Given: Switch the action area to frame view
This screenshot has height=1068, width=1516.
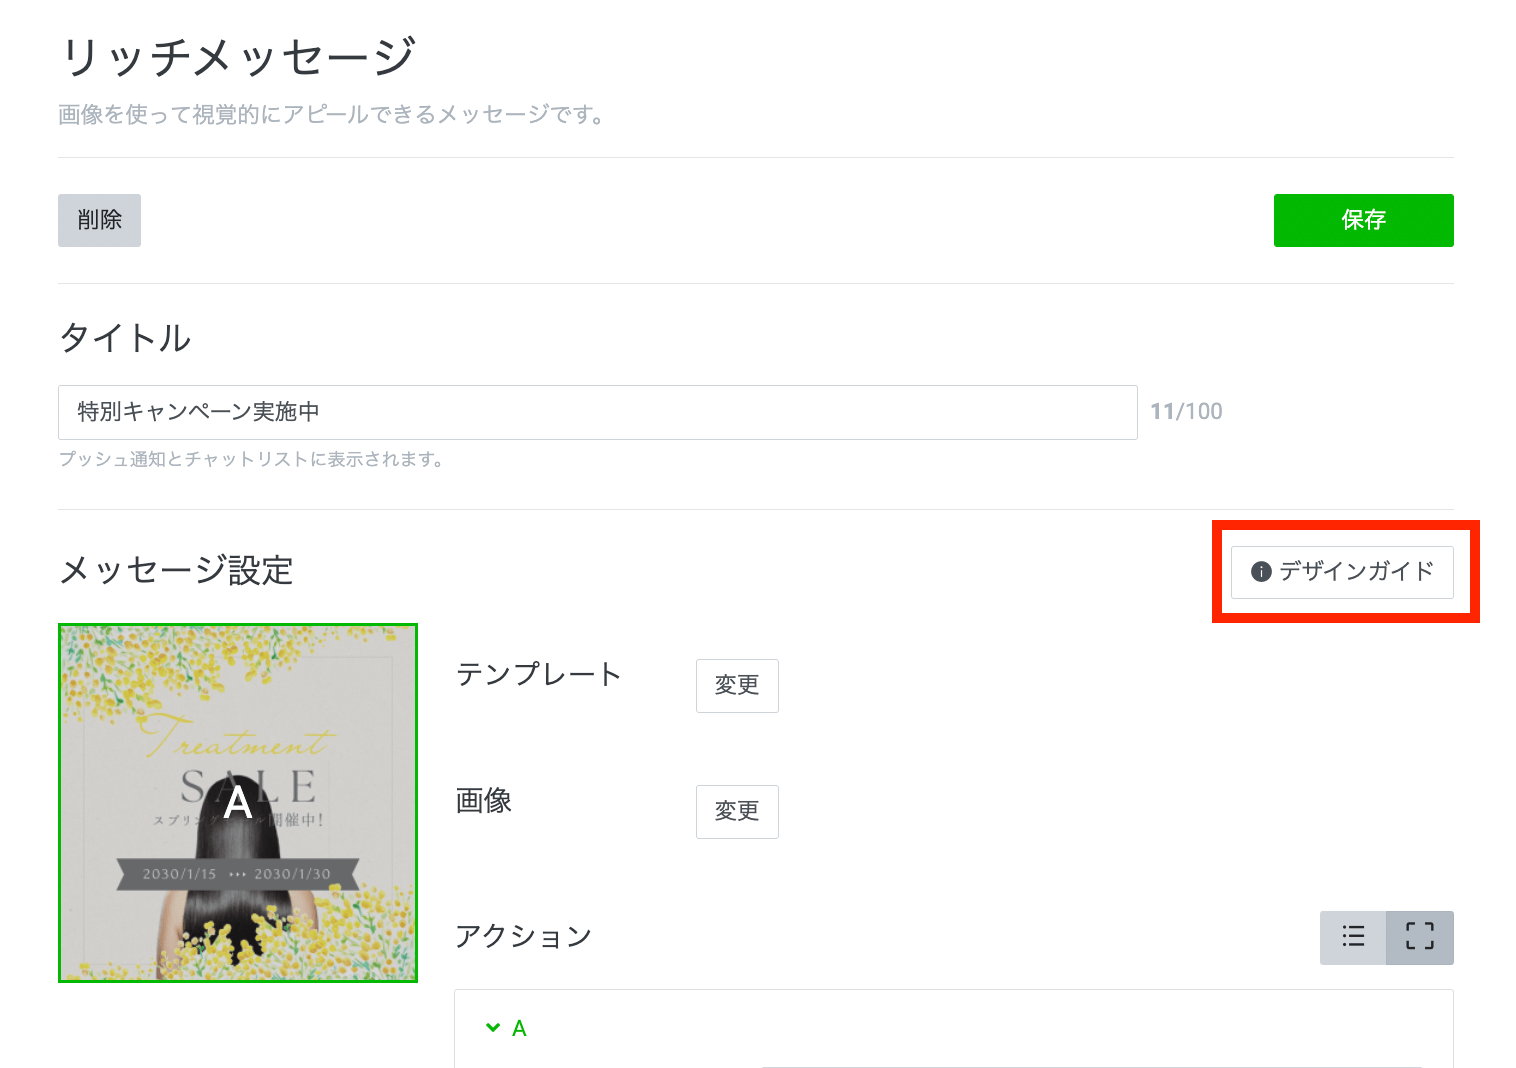Looking at the screenshot, I should pos(1419,937).
